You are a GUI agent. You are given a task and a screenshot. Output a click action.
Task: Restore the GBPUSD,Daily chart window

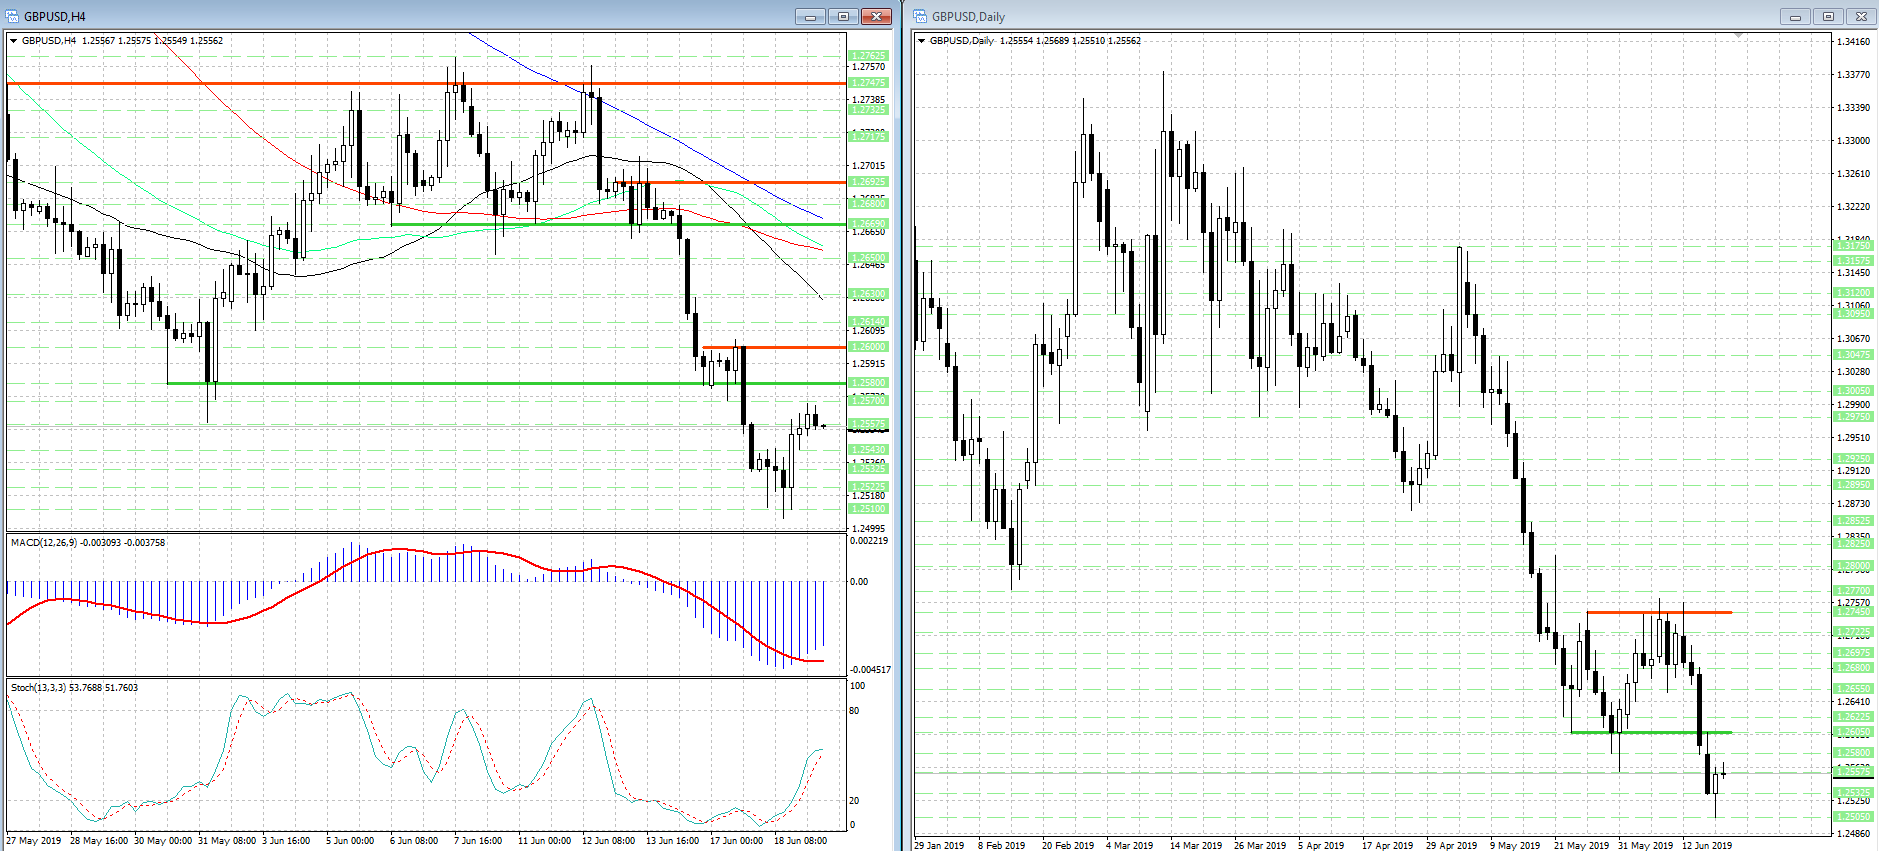[x=1828, y=16]
